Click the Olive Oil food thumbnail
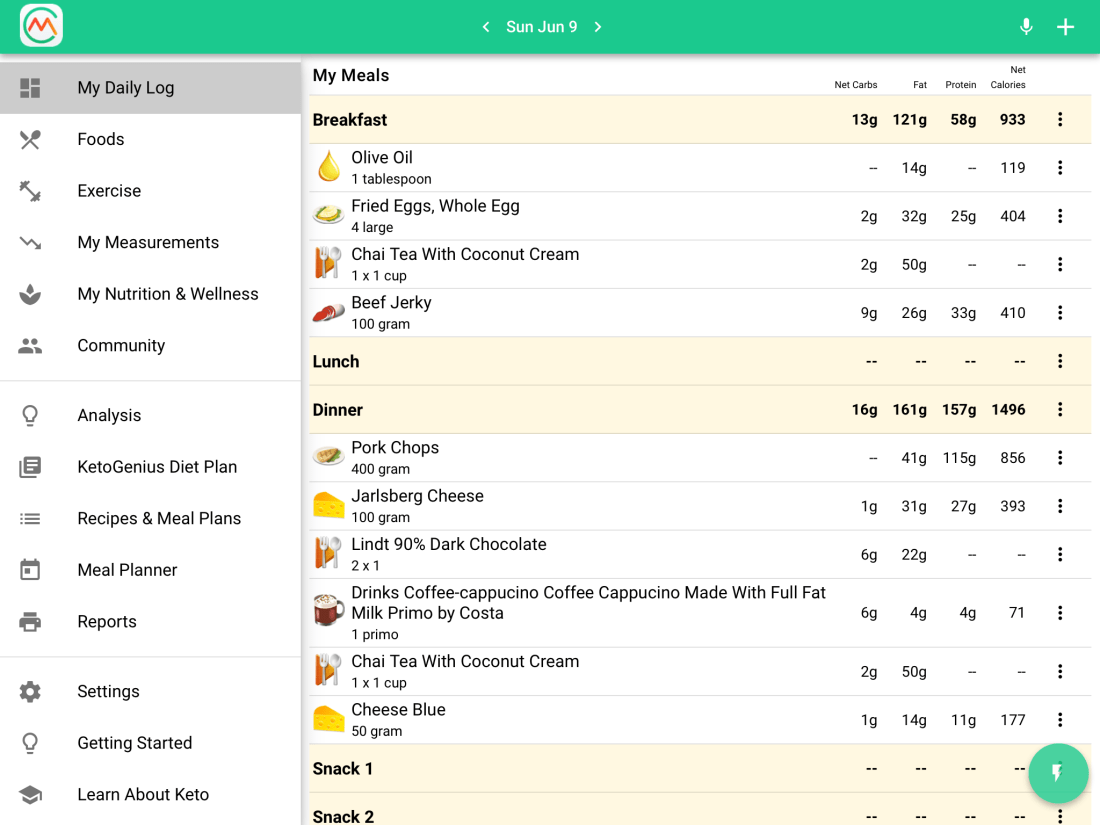 pos(329,167)
